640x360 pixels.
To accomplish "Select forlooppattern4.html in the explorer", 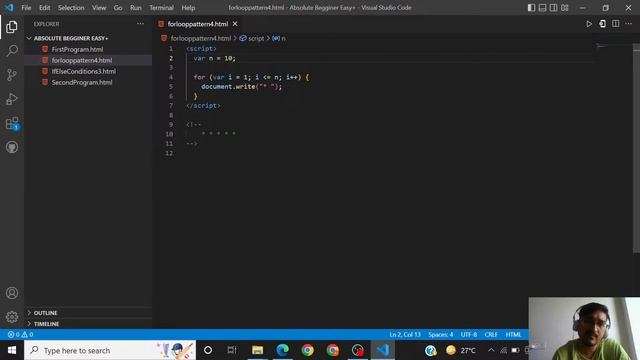I will [x=82, y=60].
